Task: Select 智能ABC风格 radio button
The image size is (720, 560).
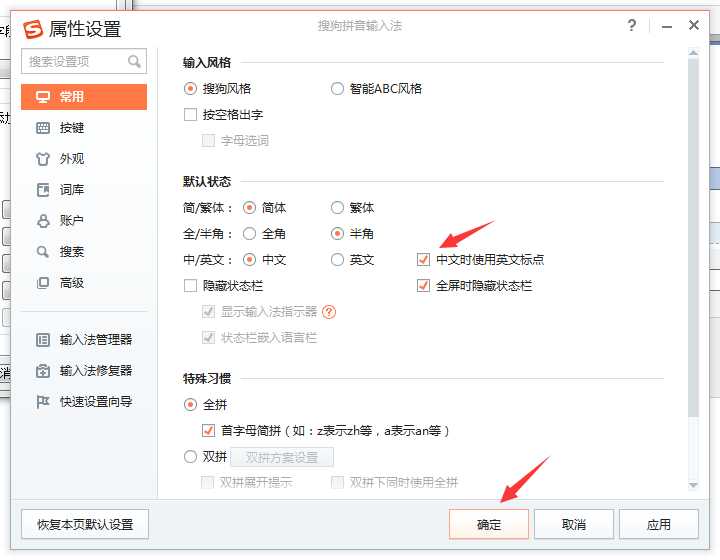Action: [337, 89]
